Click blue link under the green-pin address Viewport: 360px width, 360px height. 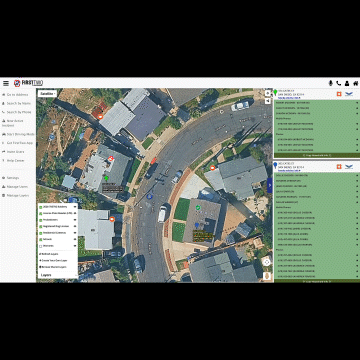tap(289, 98)
